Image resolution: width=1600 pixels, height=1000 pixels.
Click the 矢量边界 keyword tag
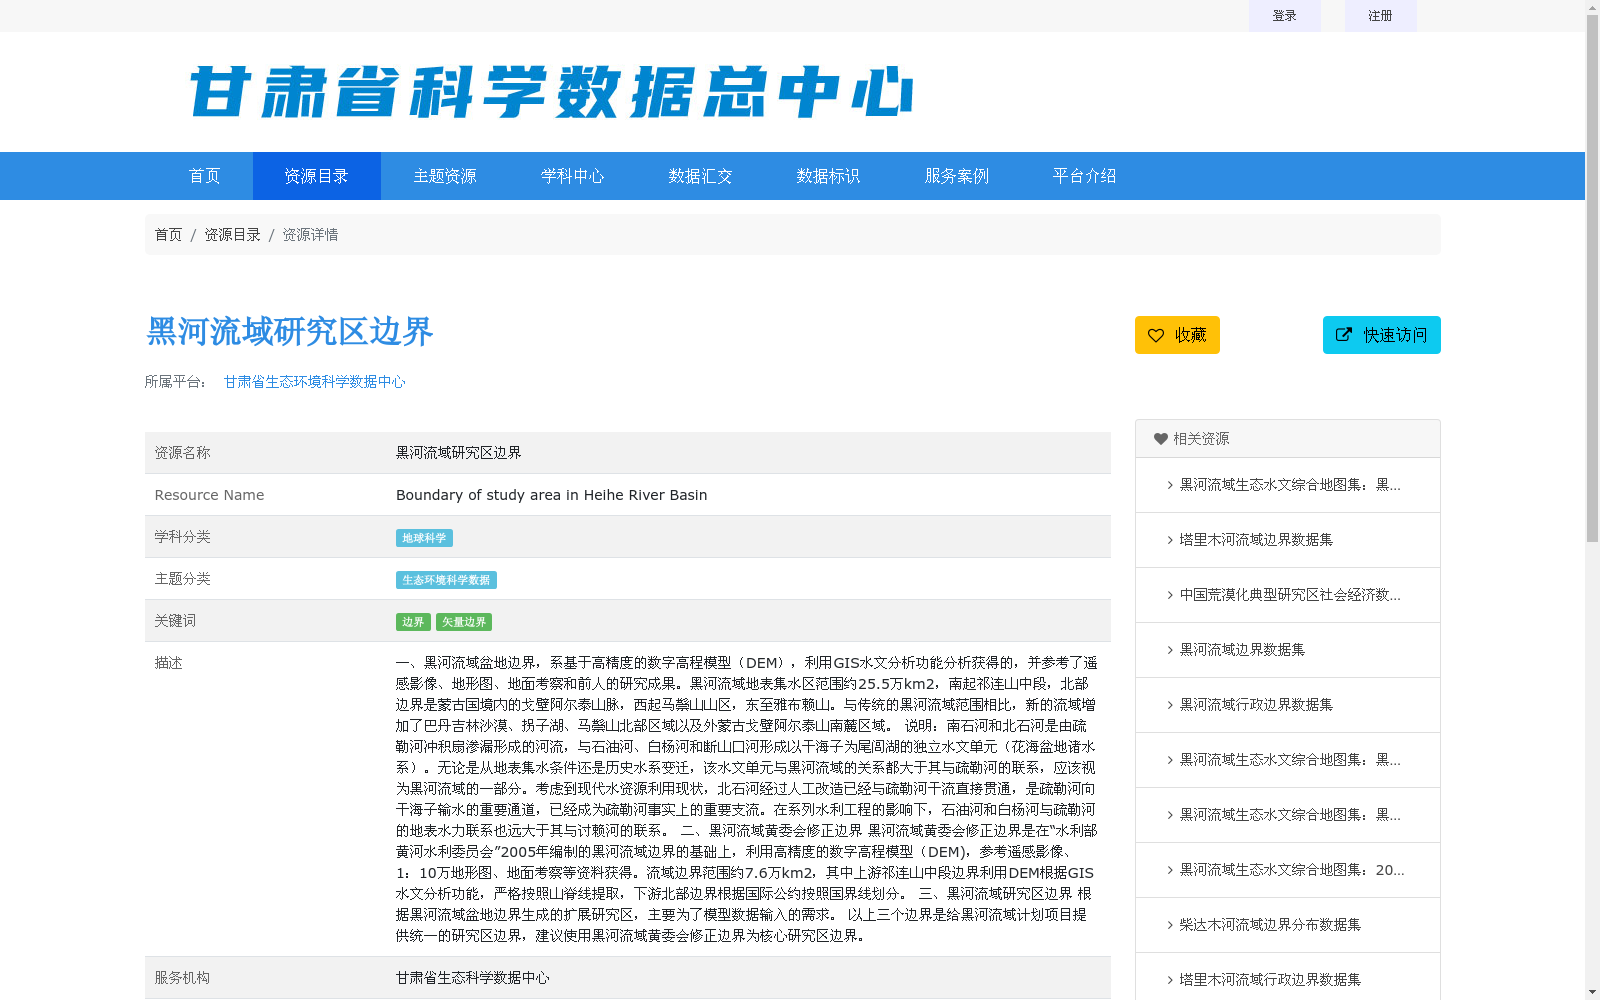(x=464, y=622)
